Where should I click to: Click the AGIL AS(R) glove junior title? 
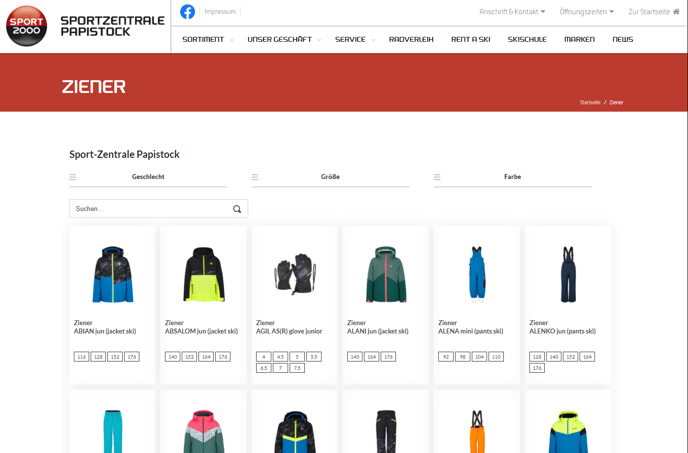coord(289,331)
